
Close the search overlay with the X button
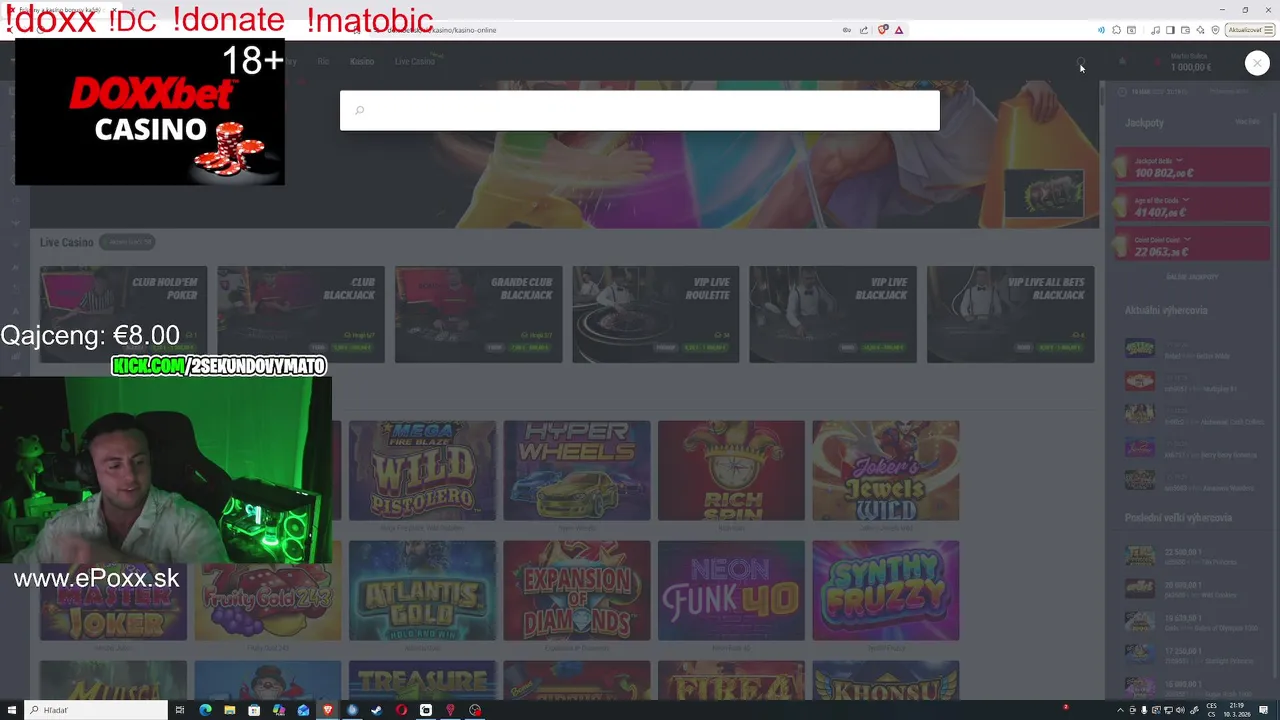click(x=1257, y=63)
